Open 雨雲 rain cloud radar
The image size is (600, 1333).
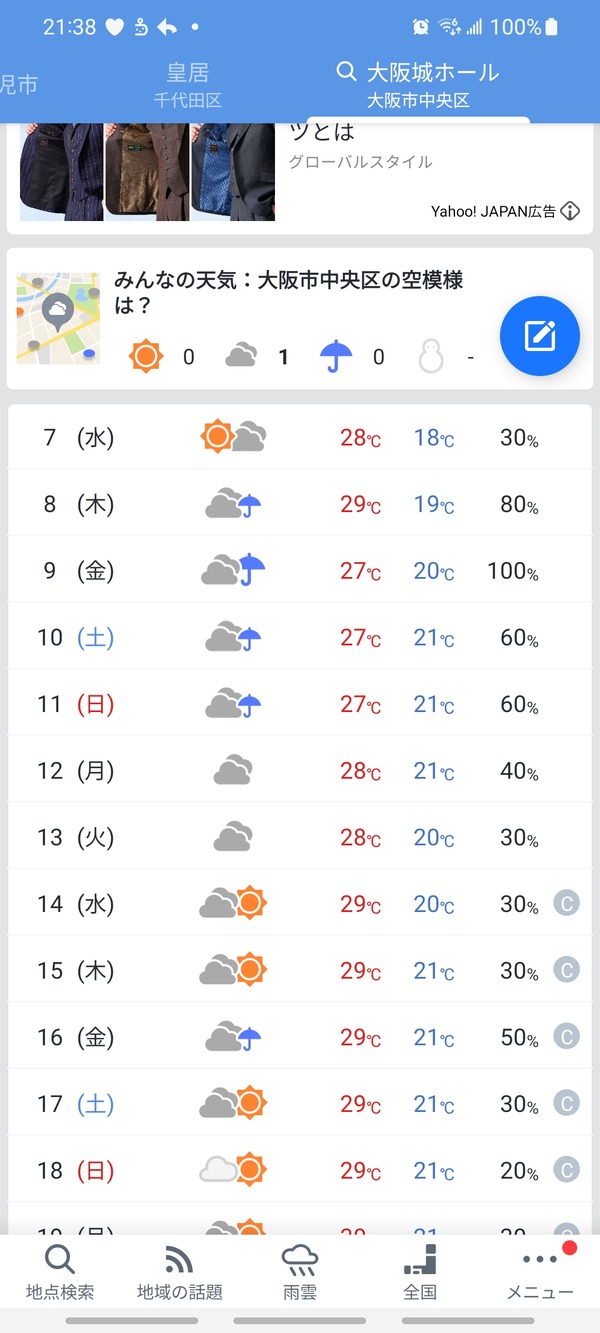click(300, 1272)
